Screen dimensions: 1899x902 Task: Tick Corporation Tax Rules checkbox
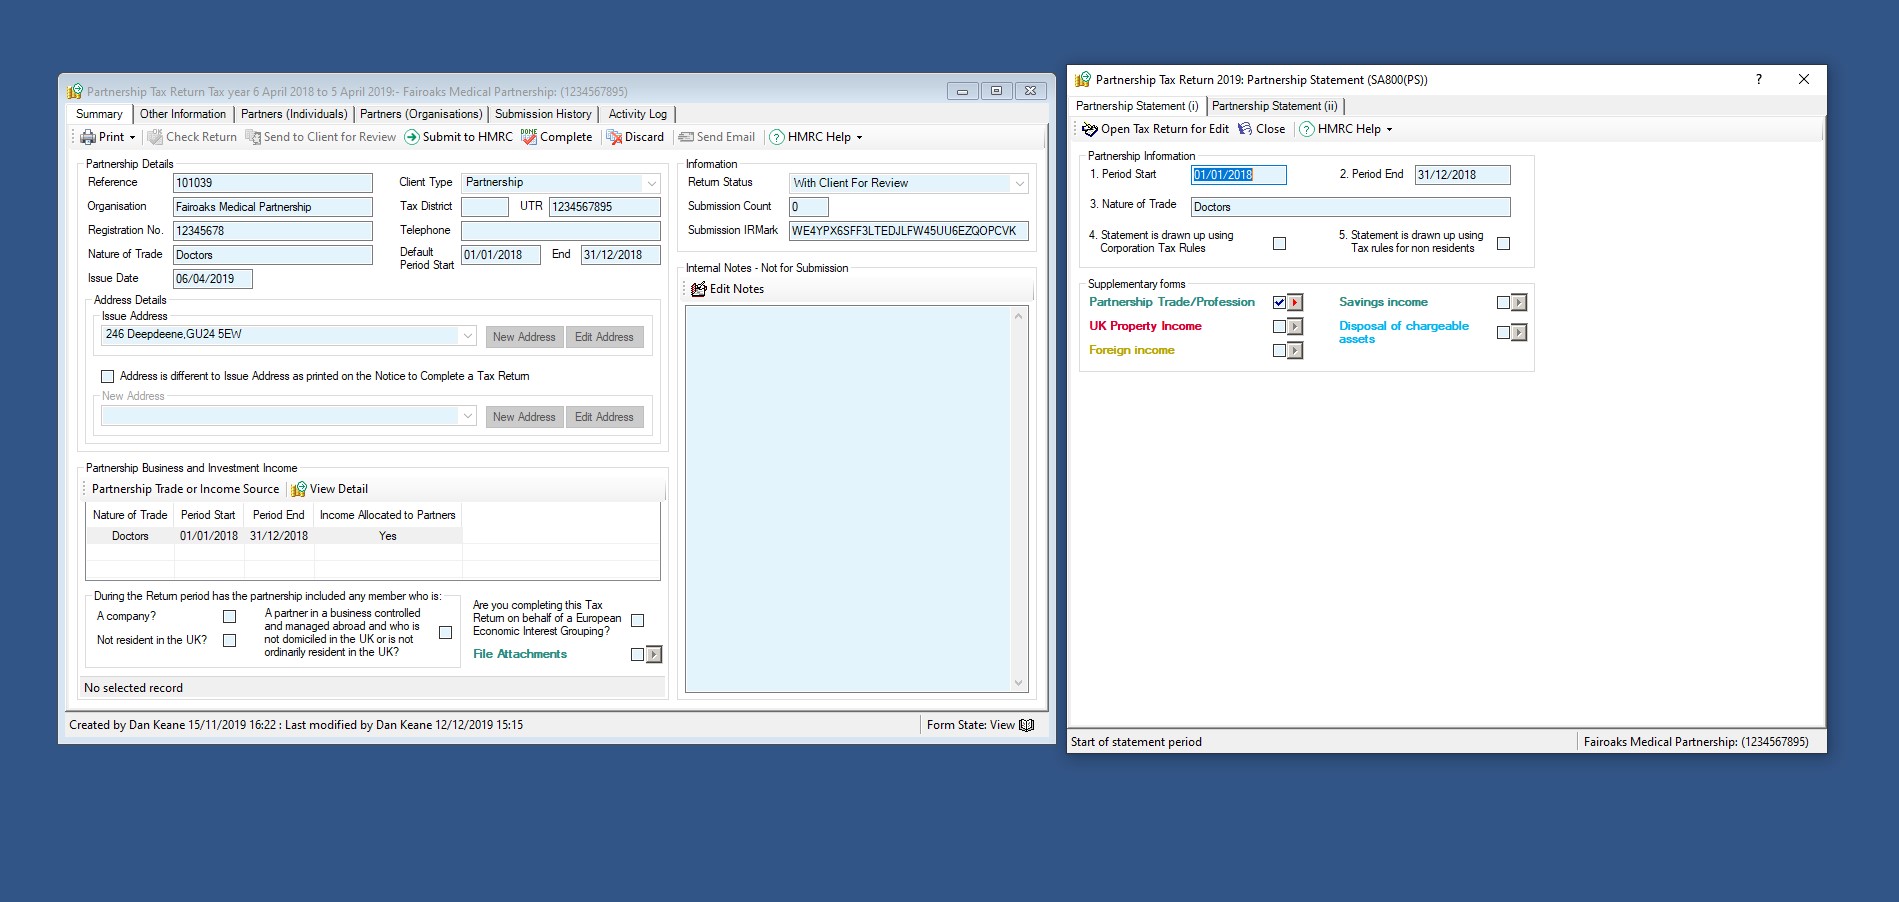point(1279,244)
